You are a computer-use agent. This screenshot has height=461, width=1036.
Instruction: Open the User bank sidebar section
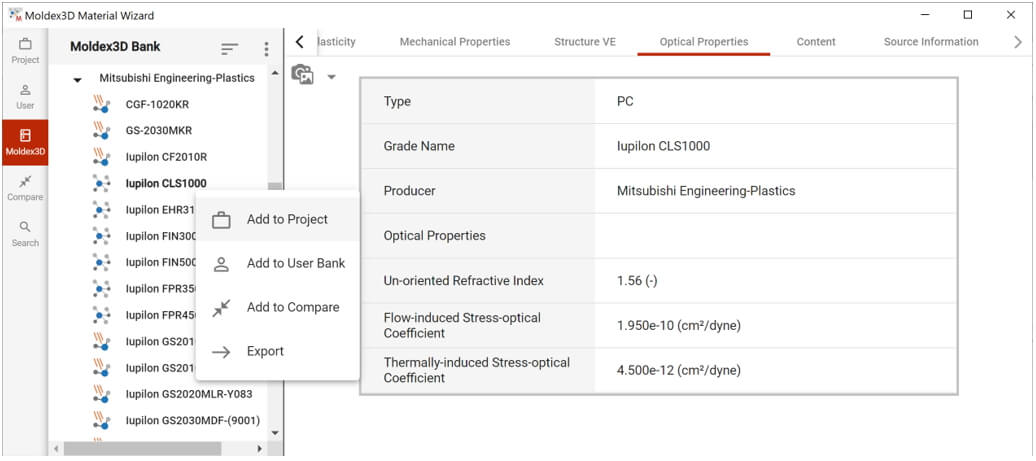(x=25, y=96)
